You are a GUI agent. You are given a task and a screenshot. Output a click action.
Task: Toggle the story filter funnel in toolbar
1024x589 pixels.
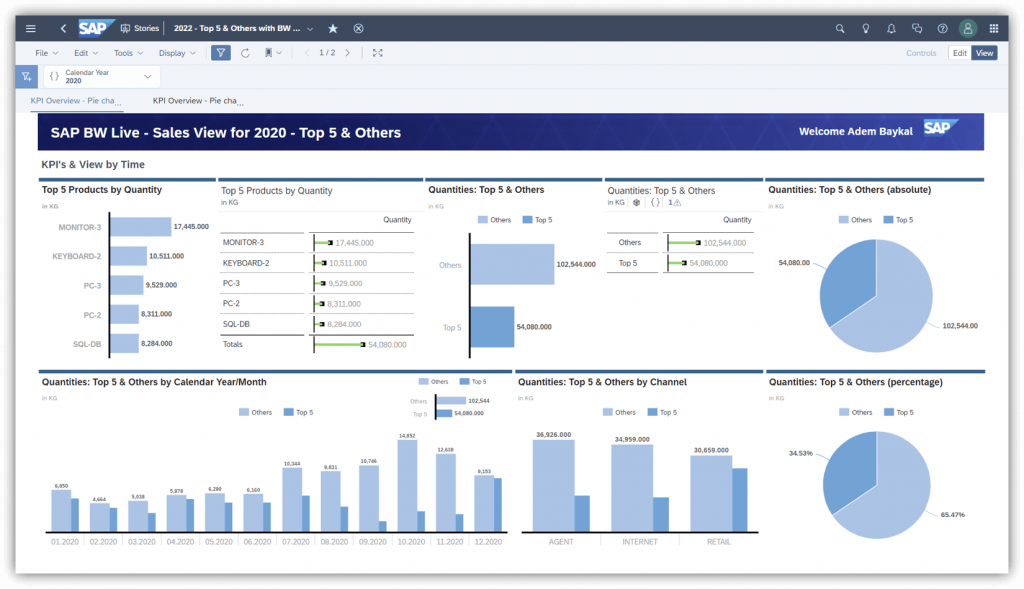coord(221,53)
